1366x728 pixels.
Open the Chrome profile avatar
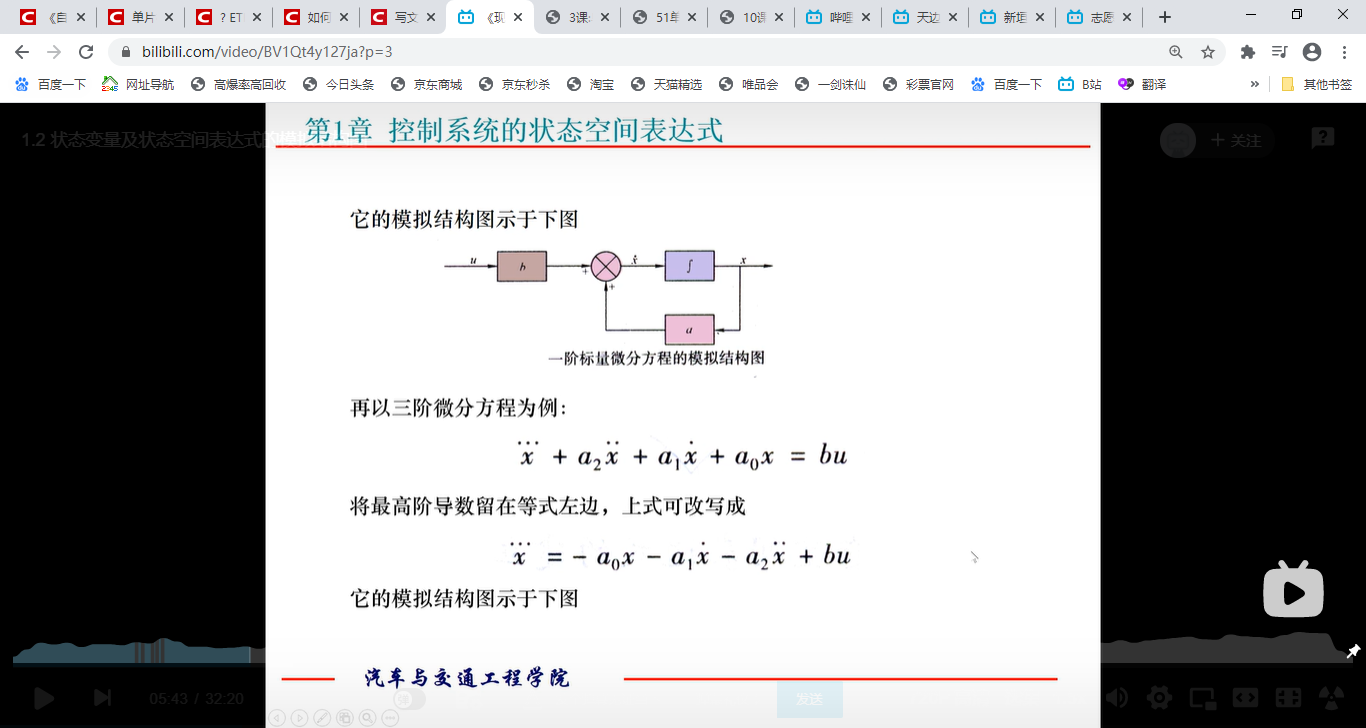1312,52
